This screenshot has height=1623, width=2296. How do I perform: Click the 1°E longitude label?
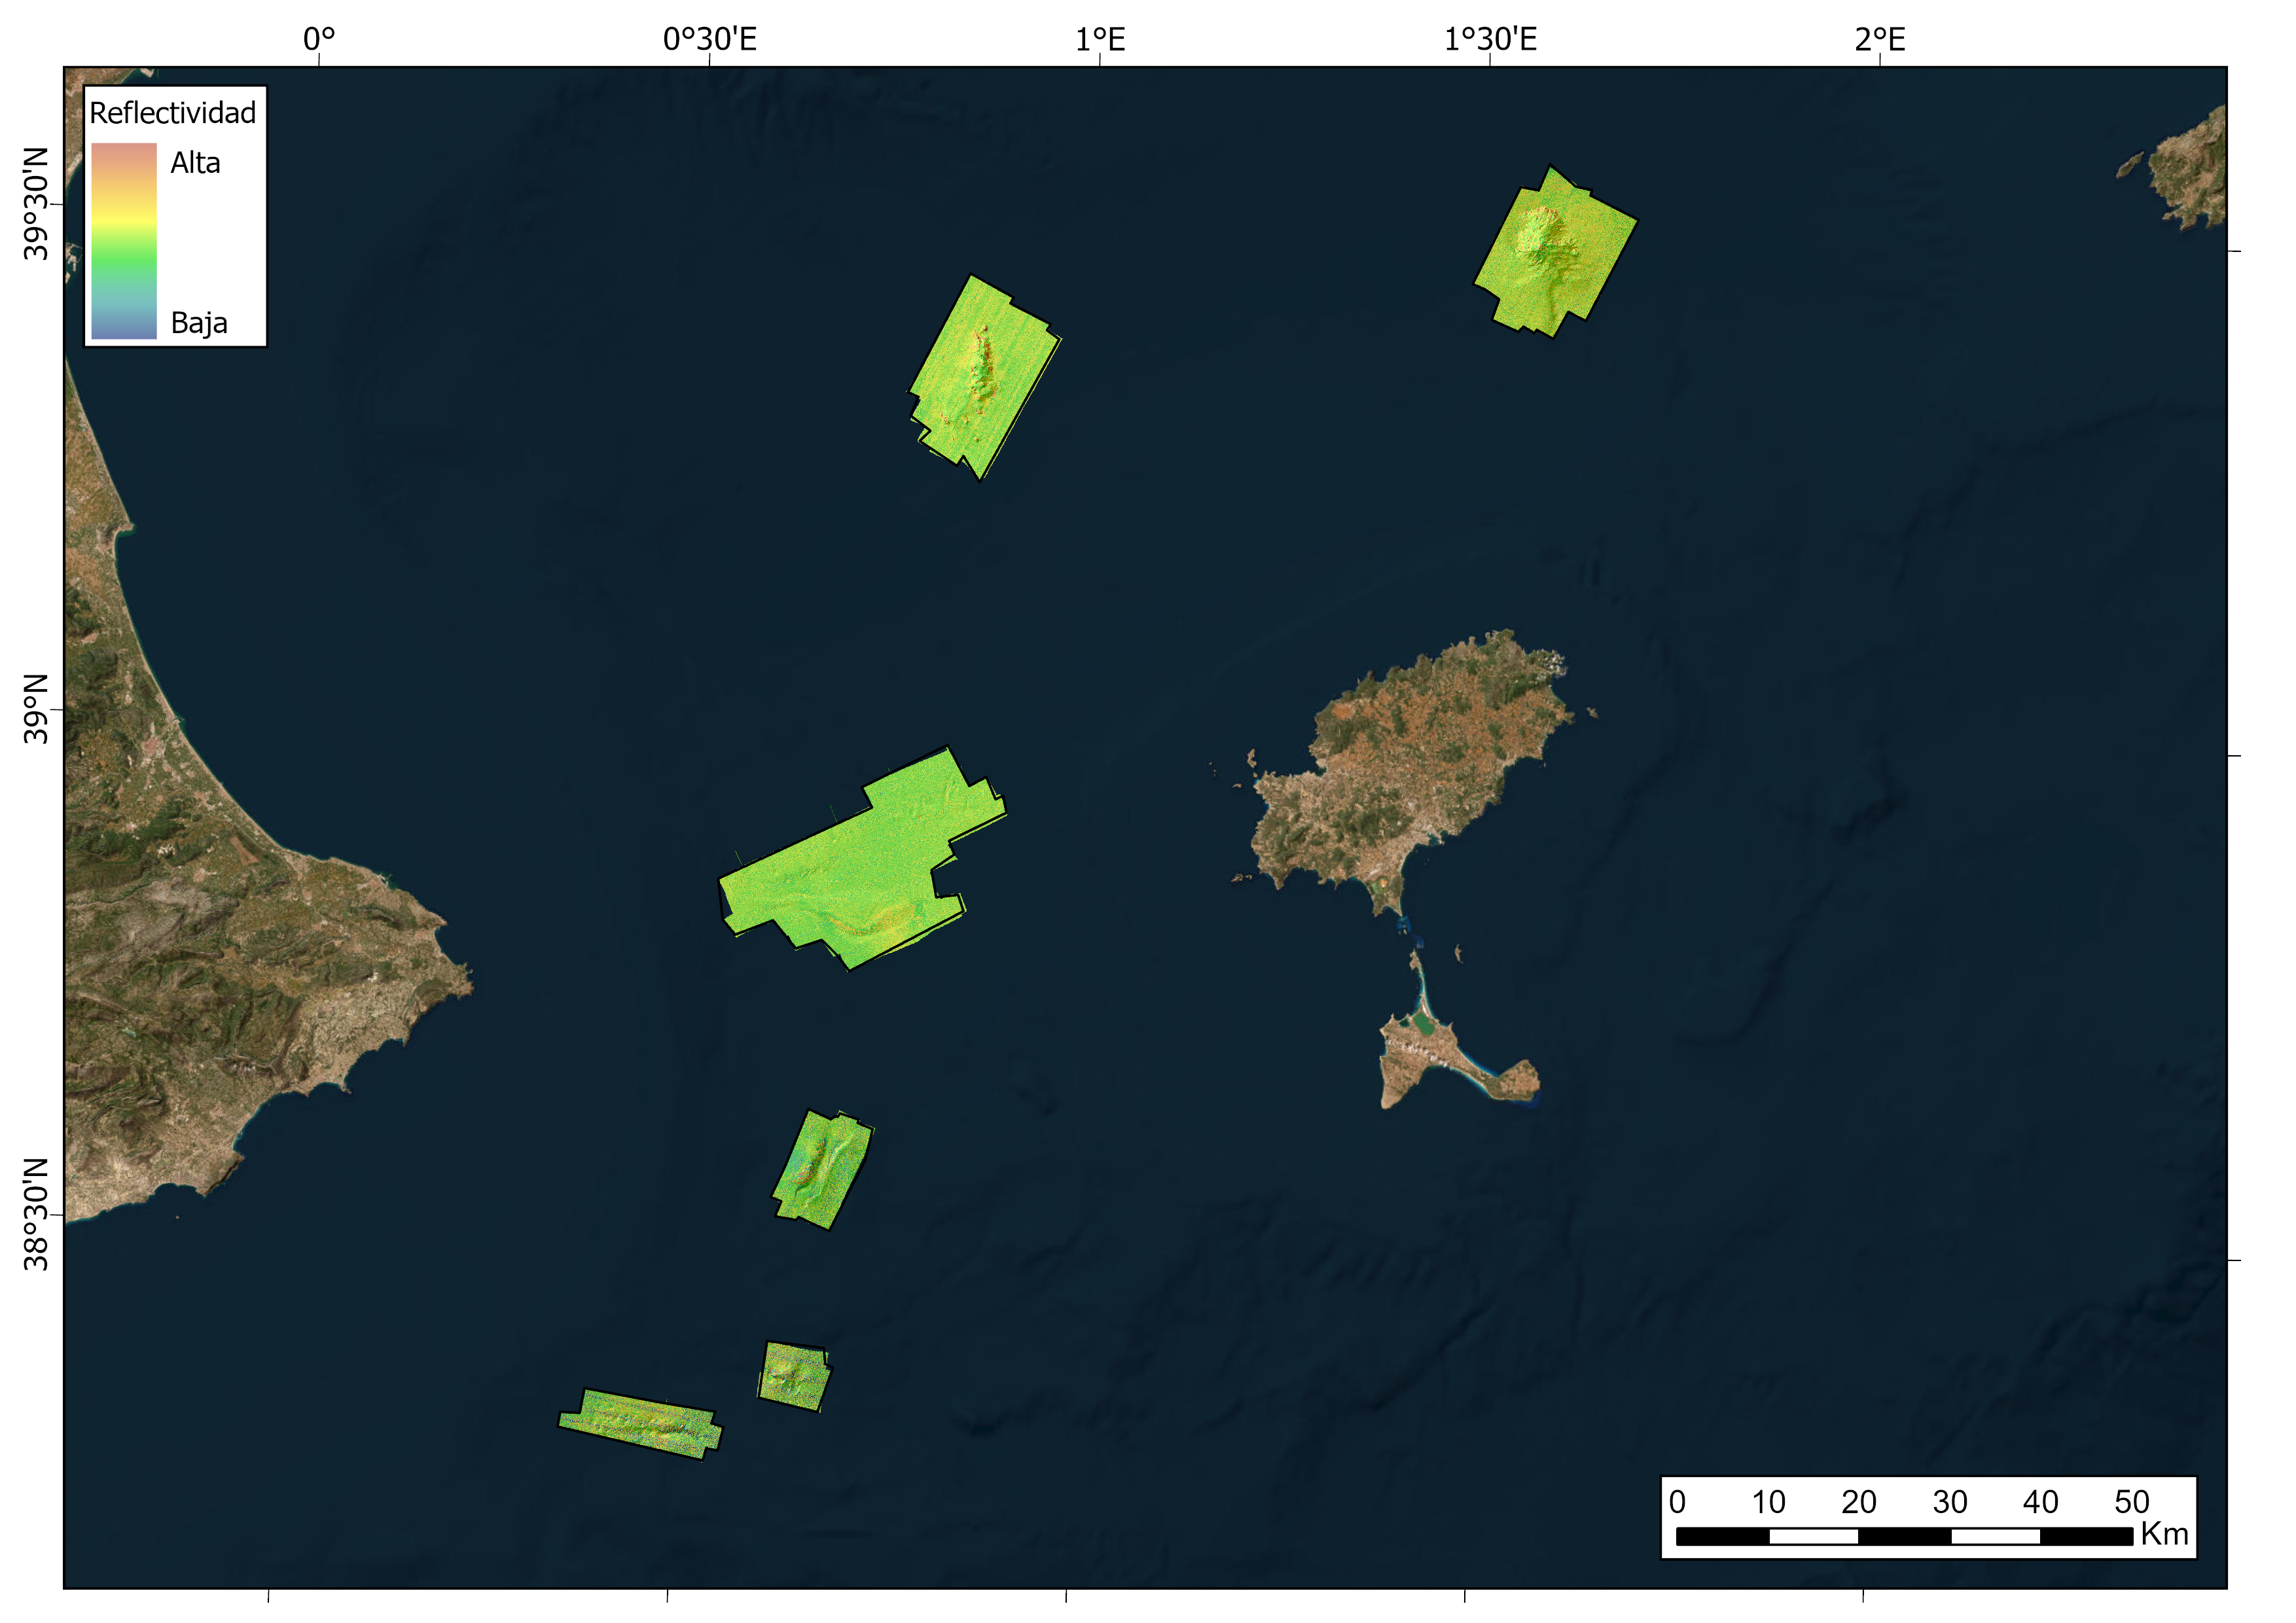click(1101, 39)
